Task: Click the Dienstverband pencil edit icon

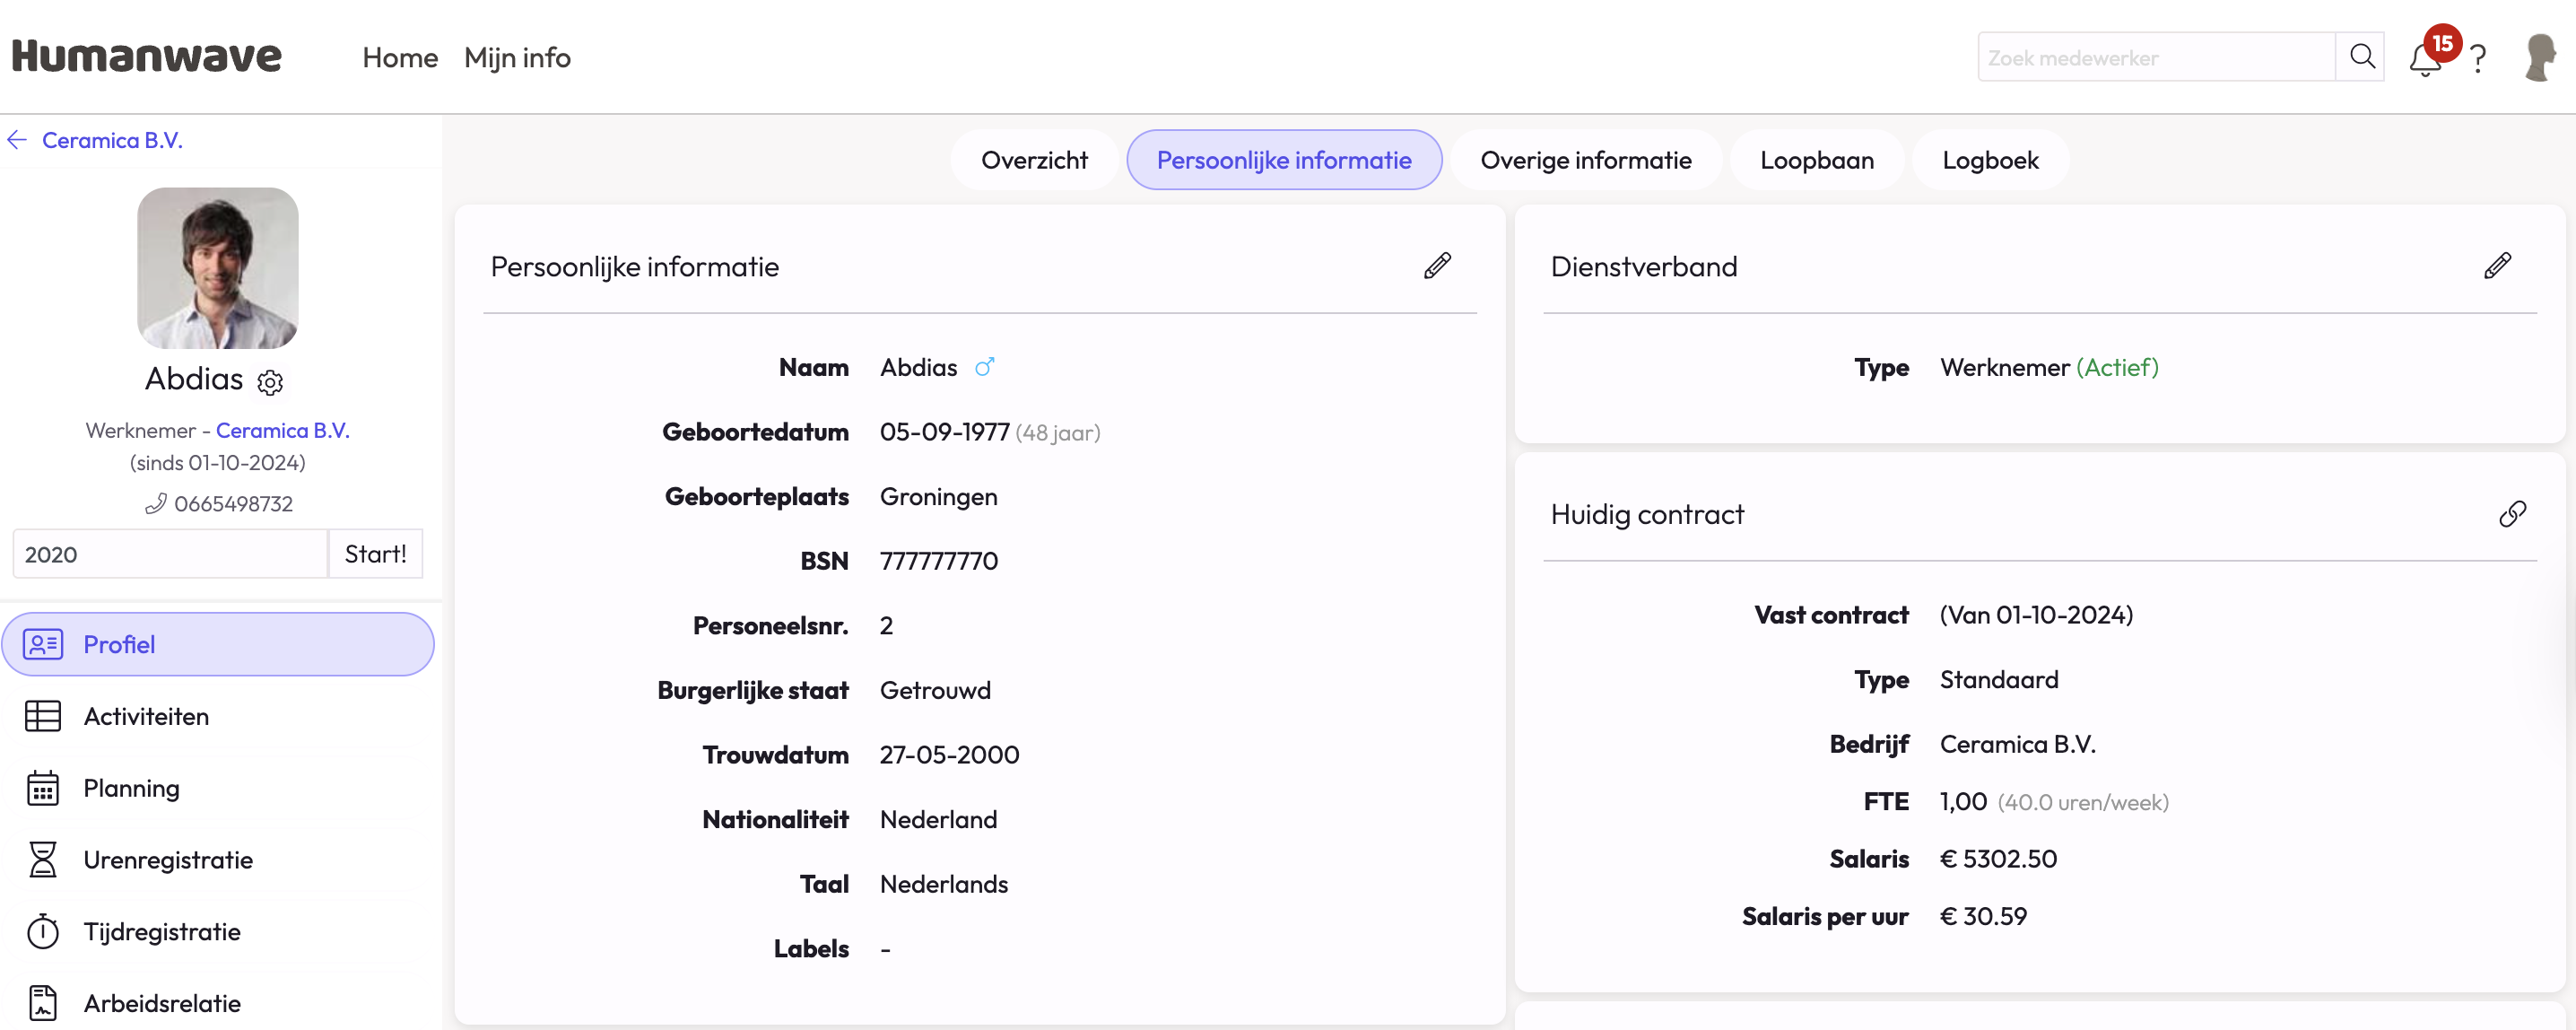Action: [x=2497, y=266]
